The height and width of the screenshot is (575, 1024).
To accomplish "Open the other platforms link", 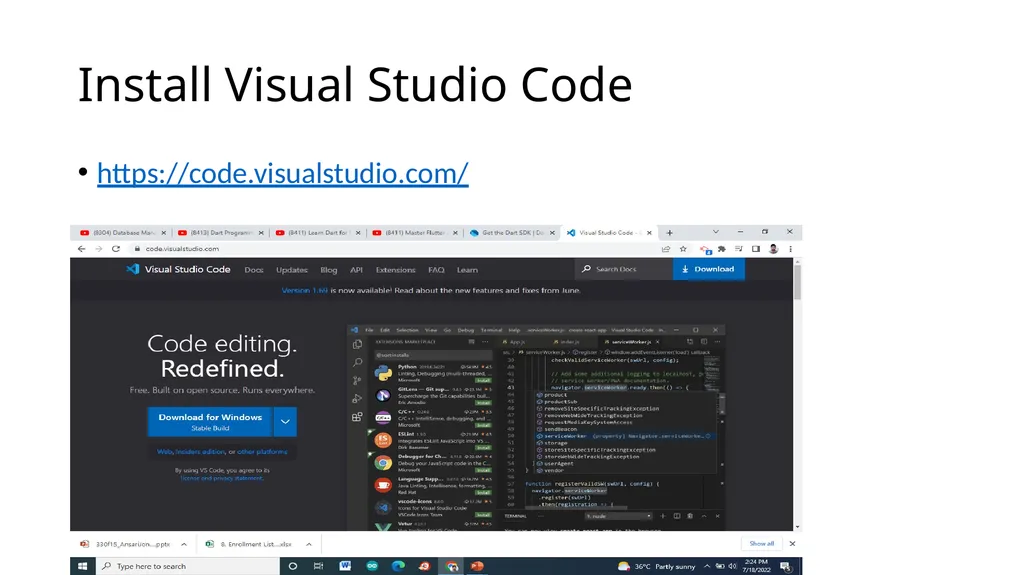I will [262, 452].
